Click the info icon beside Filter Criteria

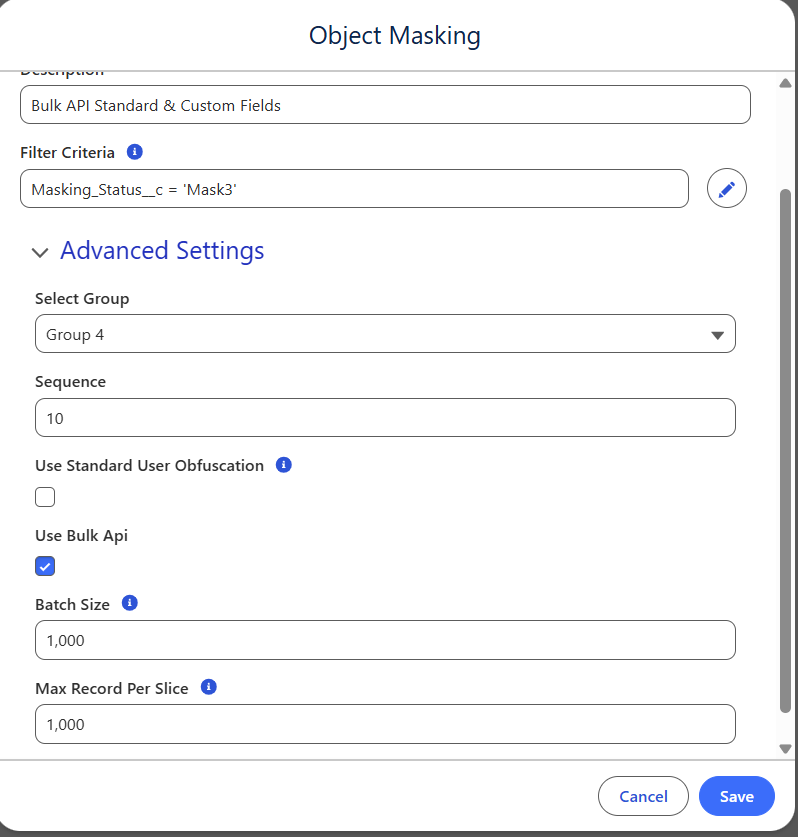pos(135,152)
